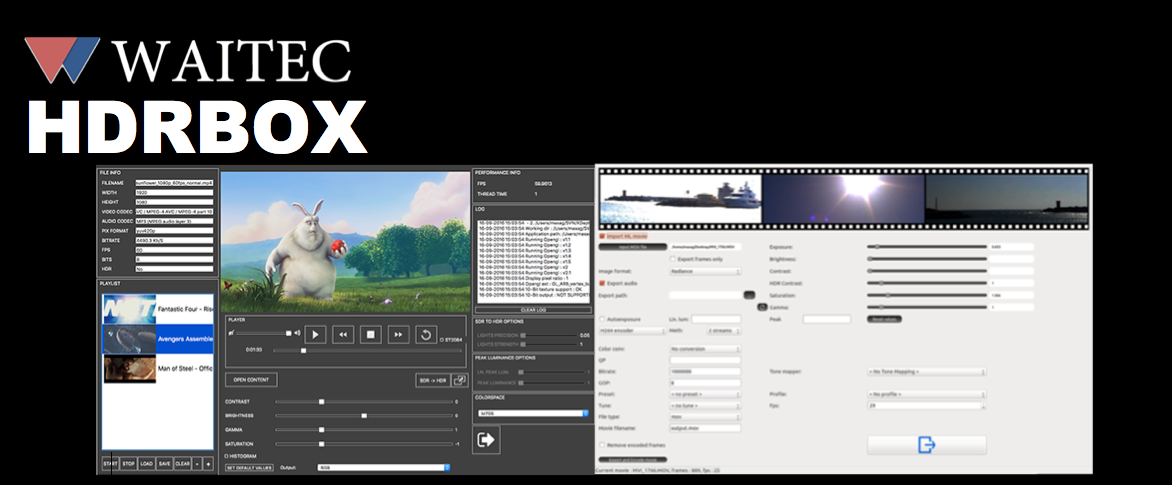This screenshot has width=1172, height=485.
Task: Click the loud speaker icon beside the volume slider
Action: pyautogui.click(x=297, y=333)
